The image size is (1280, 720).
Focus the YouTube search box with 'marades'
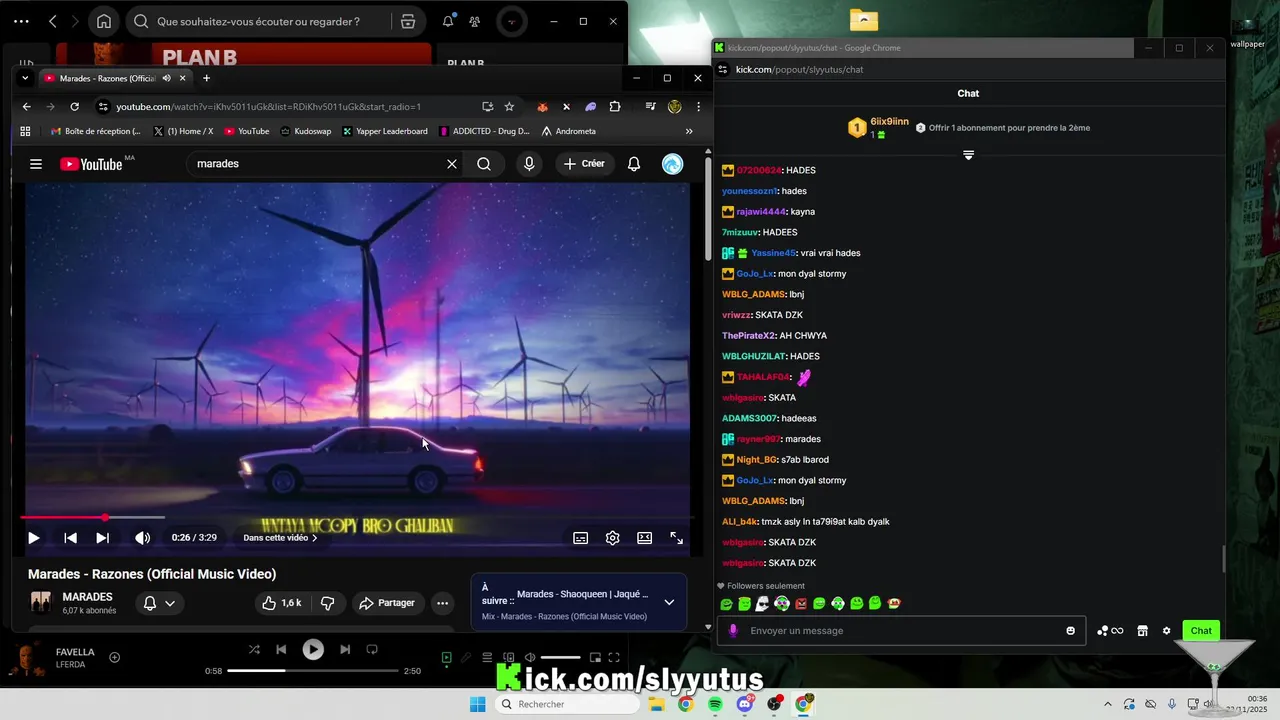[x=315, y=164]
